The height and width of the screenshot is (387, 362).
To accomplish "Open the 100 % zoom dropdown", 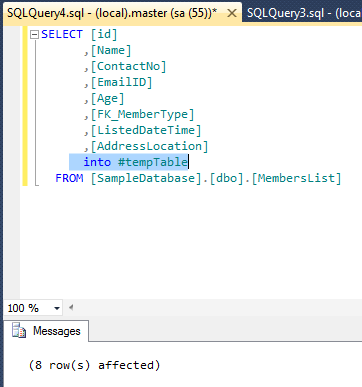I will 57,308.
